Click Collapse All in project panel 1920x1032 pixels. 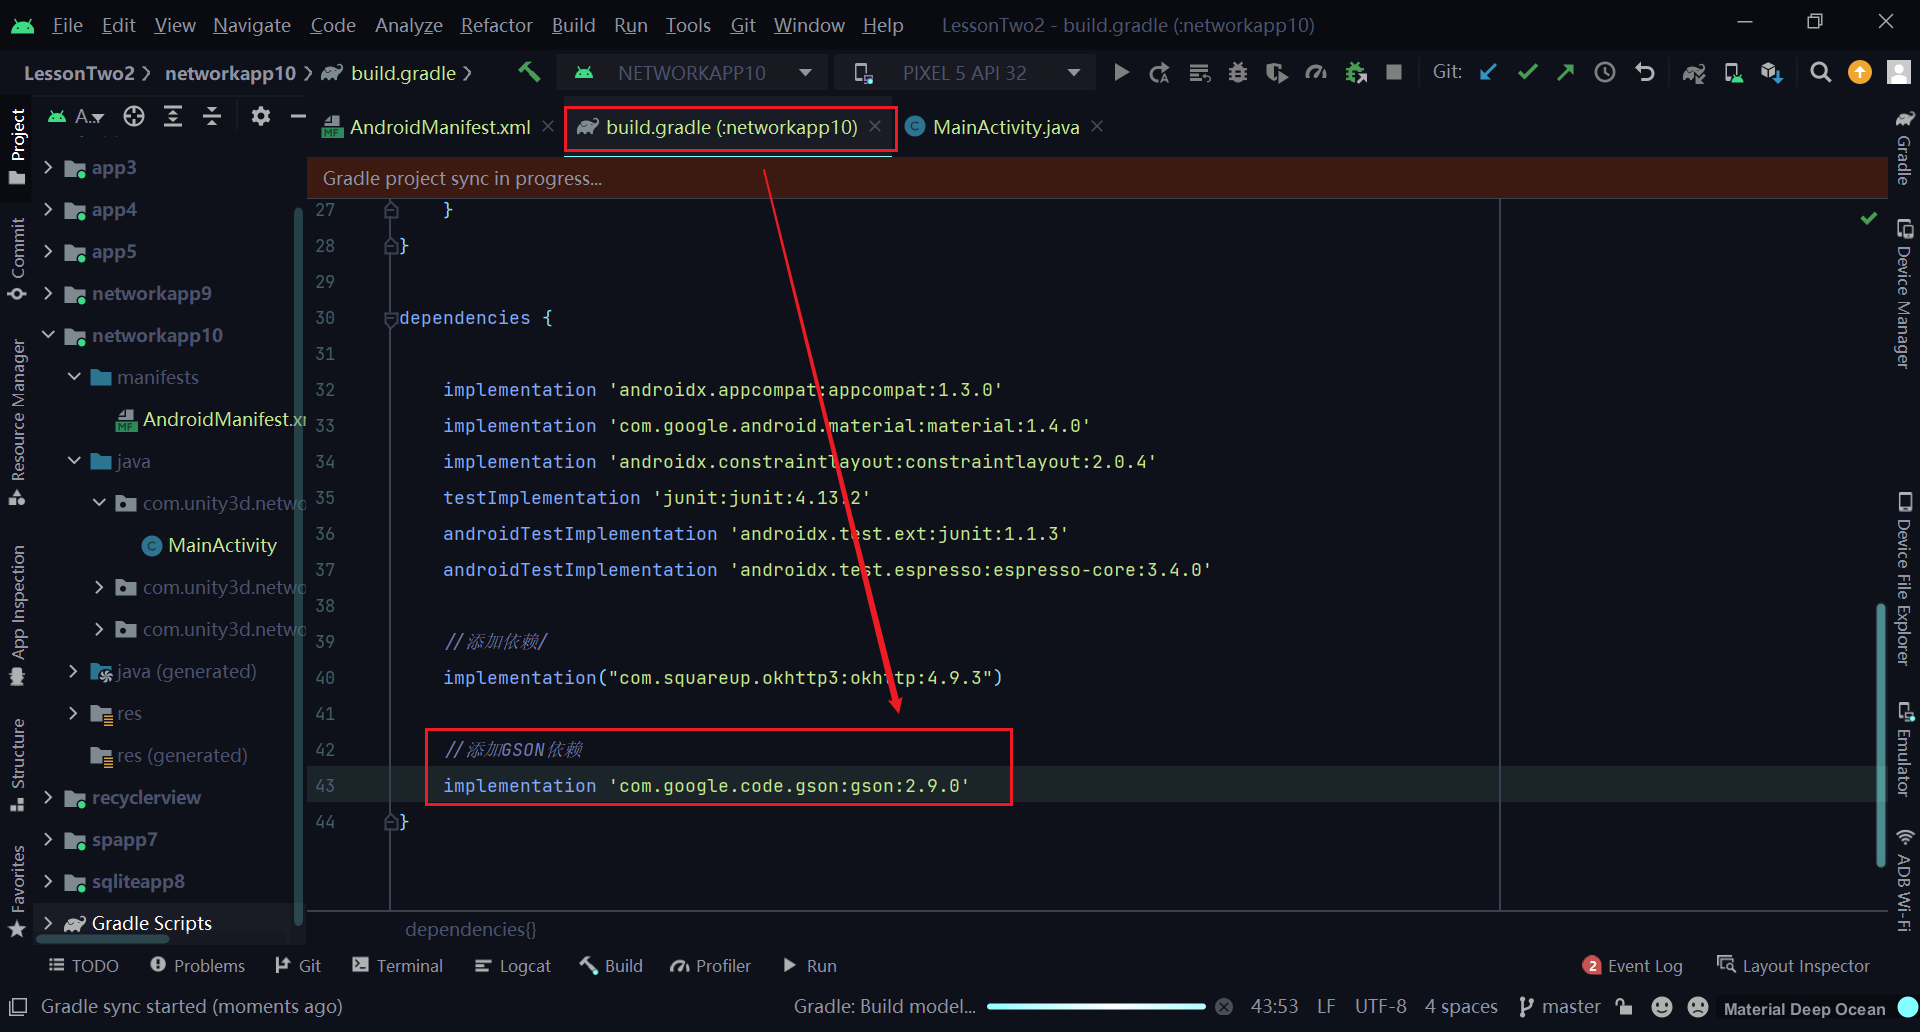click(212, 117)
